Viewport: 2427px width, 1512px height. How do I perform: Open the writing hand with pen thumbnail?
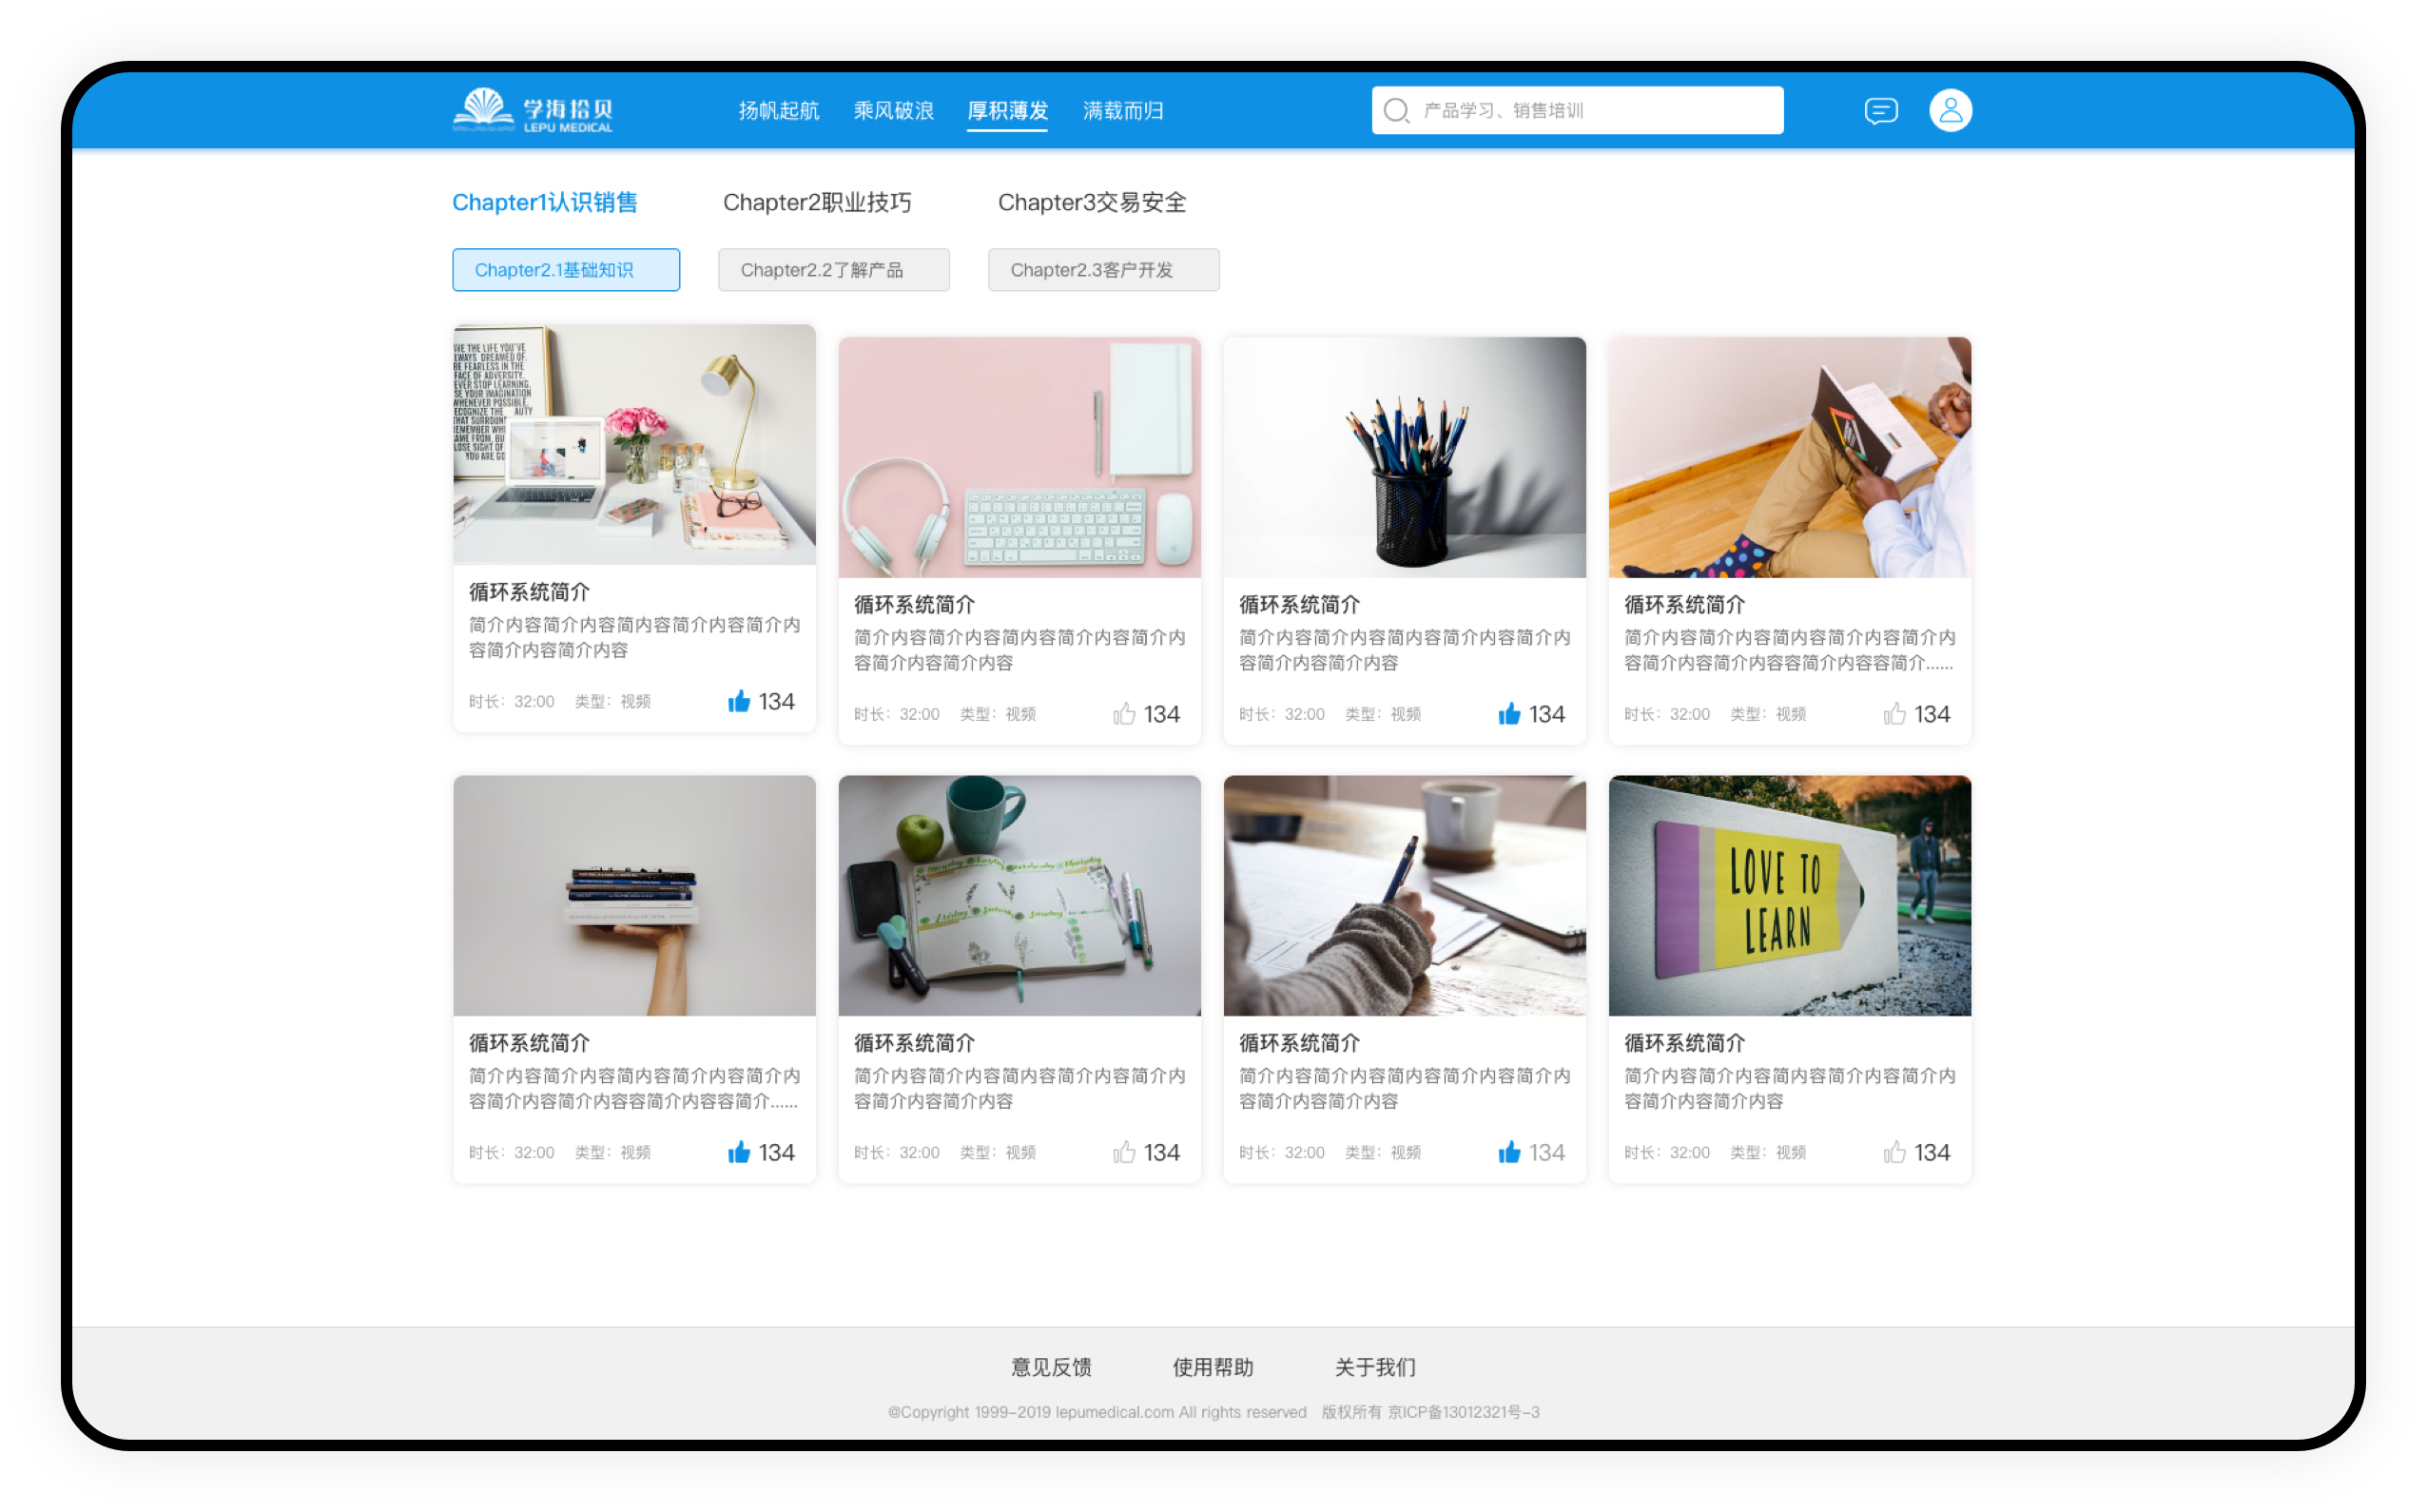1404,895
